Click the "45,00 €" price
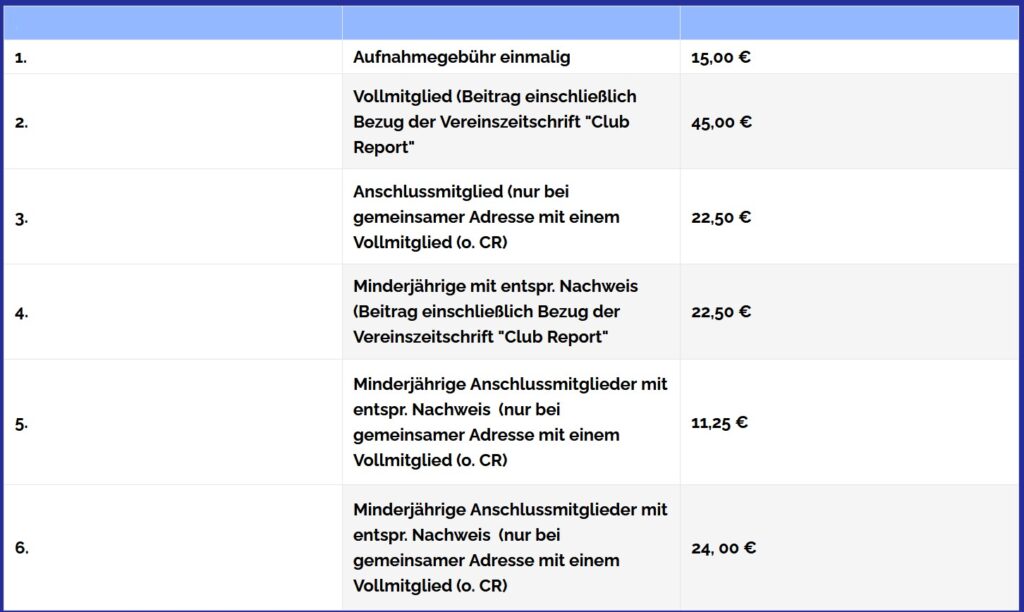 tap(720, 122)
